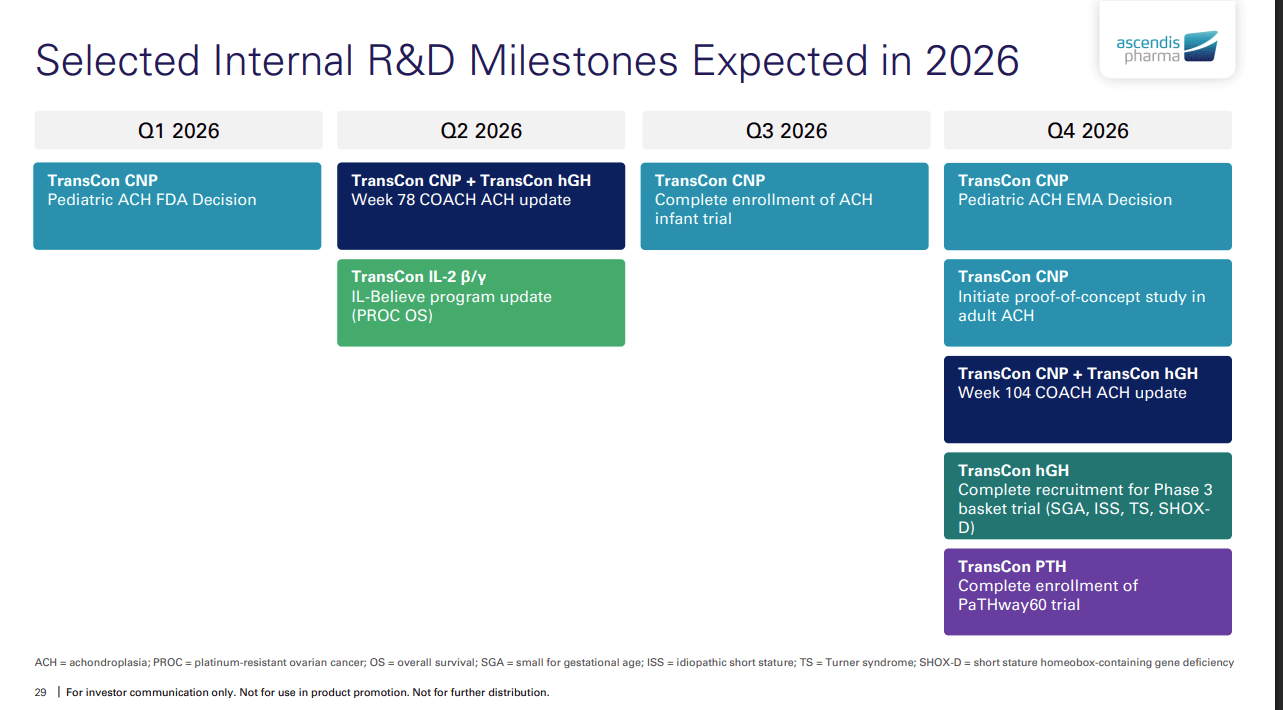Click the page number 29
This screenshot has height=710, width=1283.
pyautogui.click(x=41, y=692)
